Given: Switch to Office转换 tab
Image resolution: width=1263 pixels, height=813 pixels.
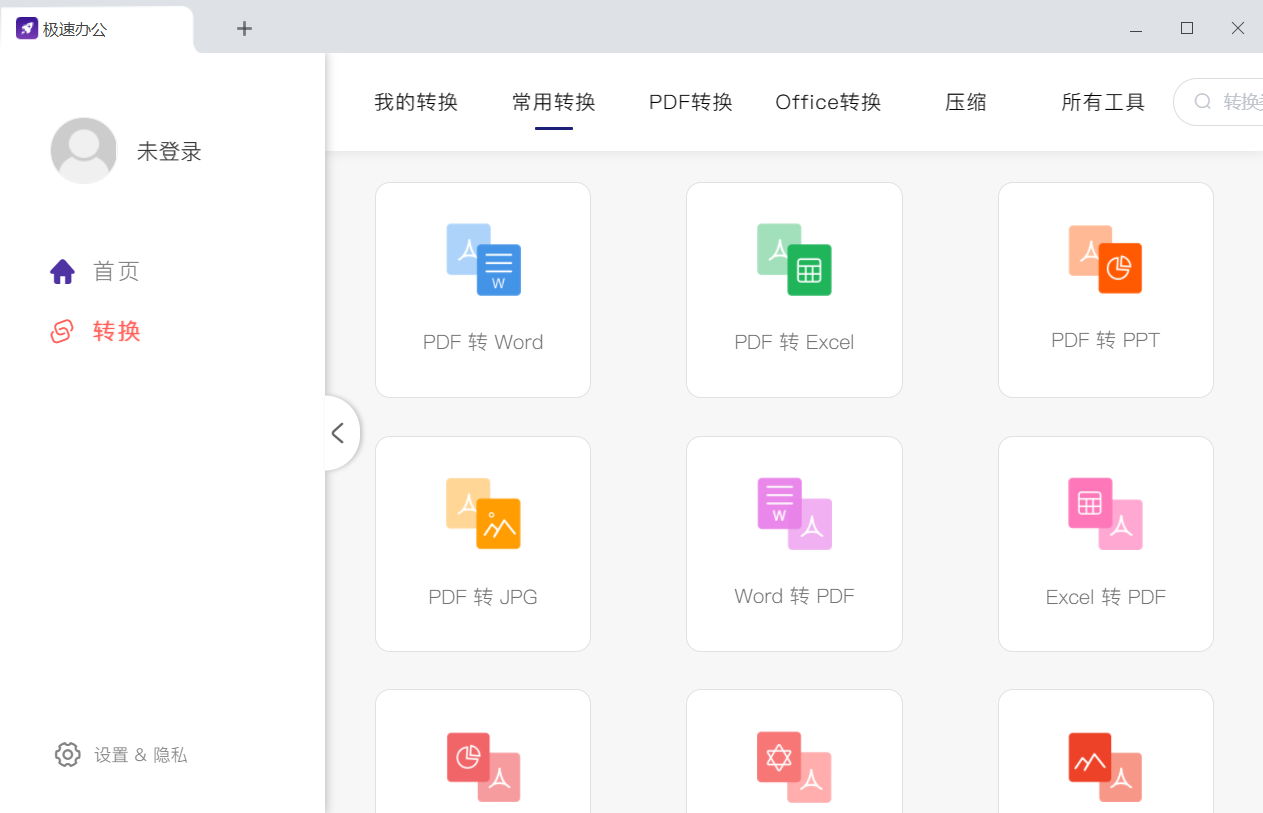Looking at the screenshot, I should click(x=828, y=102).
